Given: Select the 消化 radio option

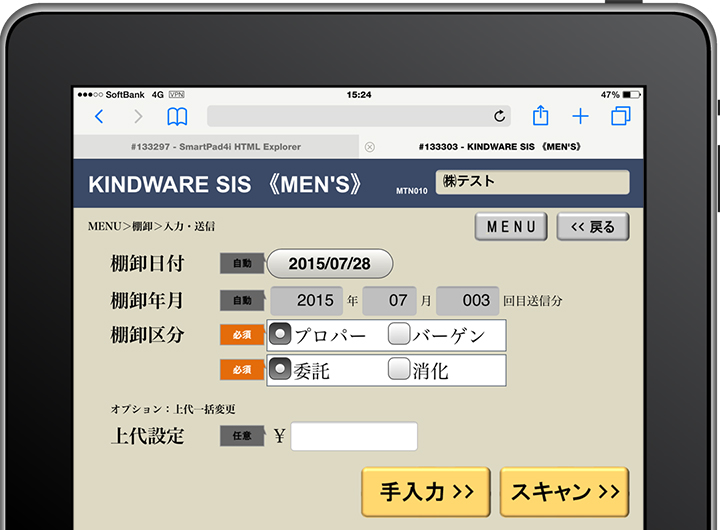Looking at the screenshot, I should [x=399, y=369].
